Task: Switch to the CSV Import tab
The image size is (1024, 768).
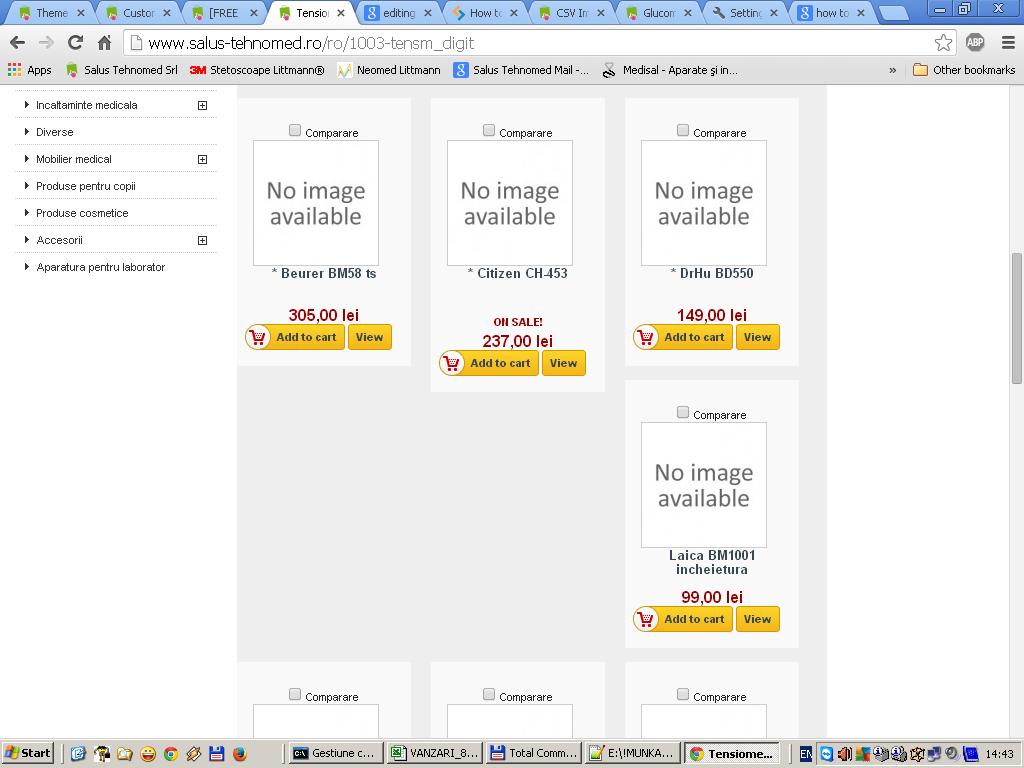Action: pyautogui.click(x=571, y=13)
